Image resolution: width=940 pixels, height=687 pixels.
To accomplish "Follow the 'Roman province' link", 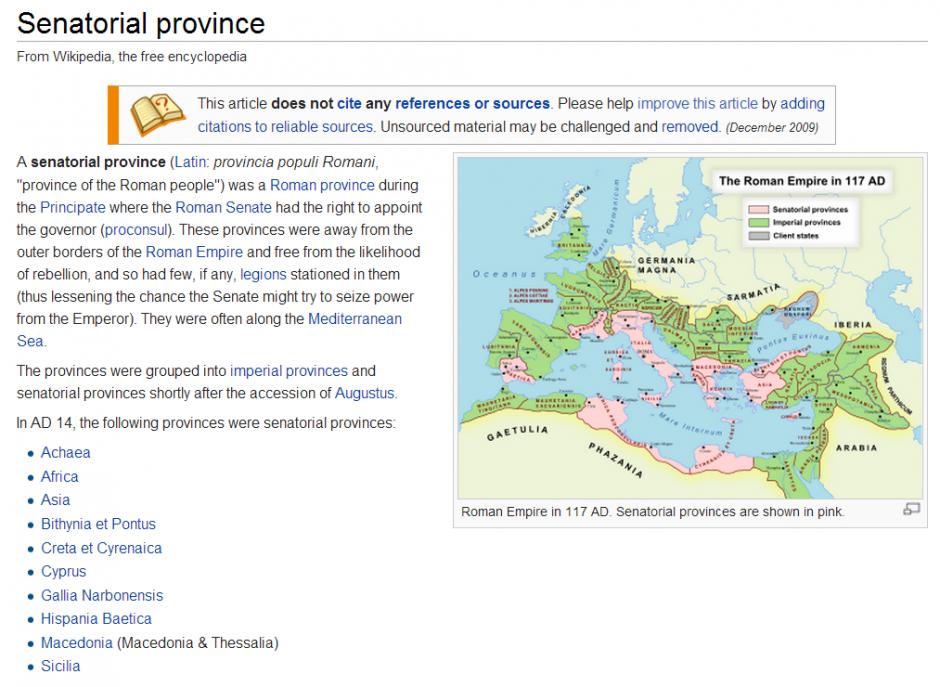I will (322, 185).
